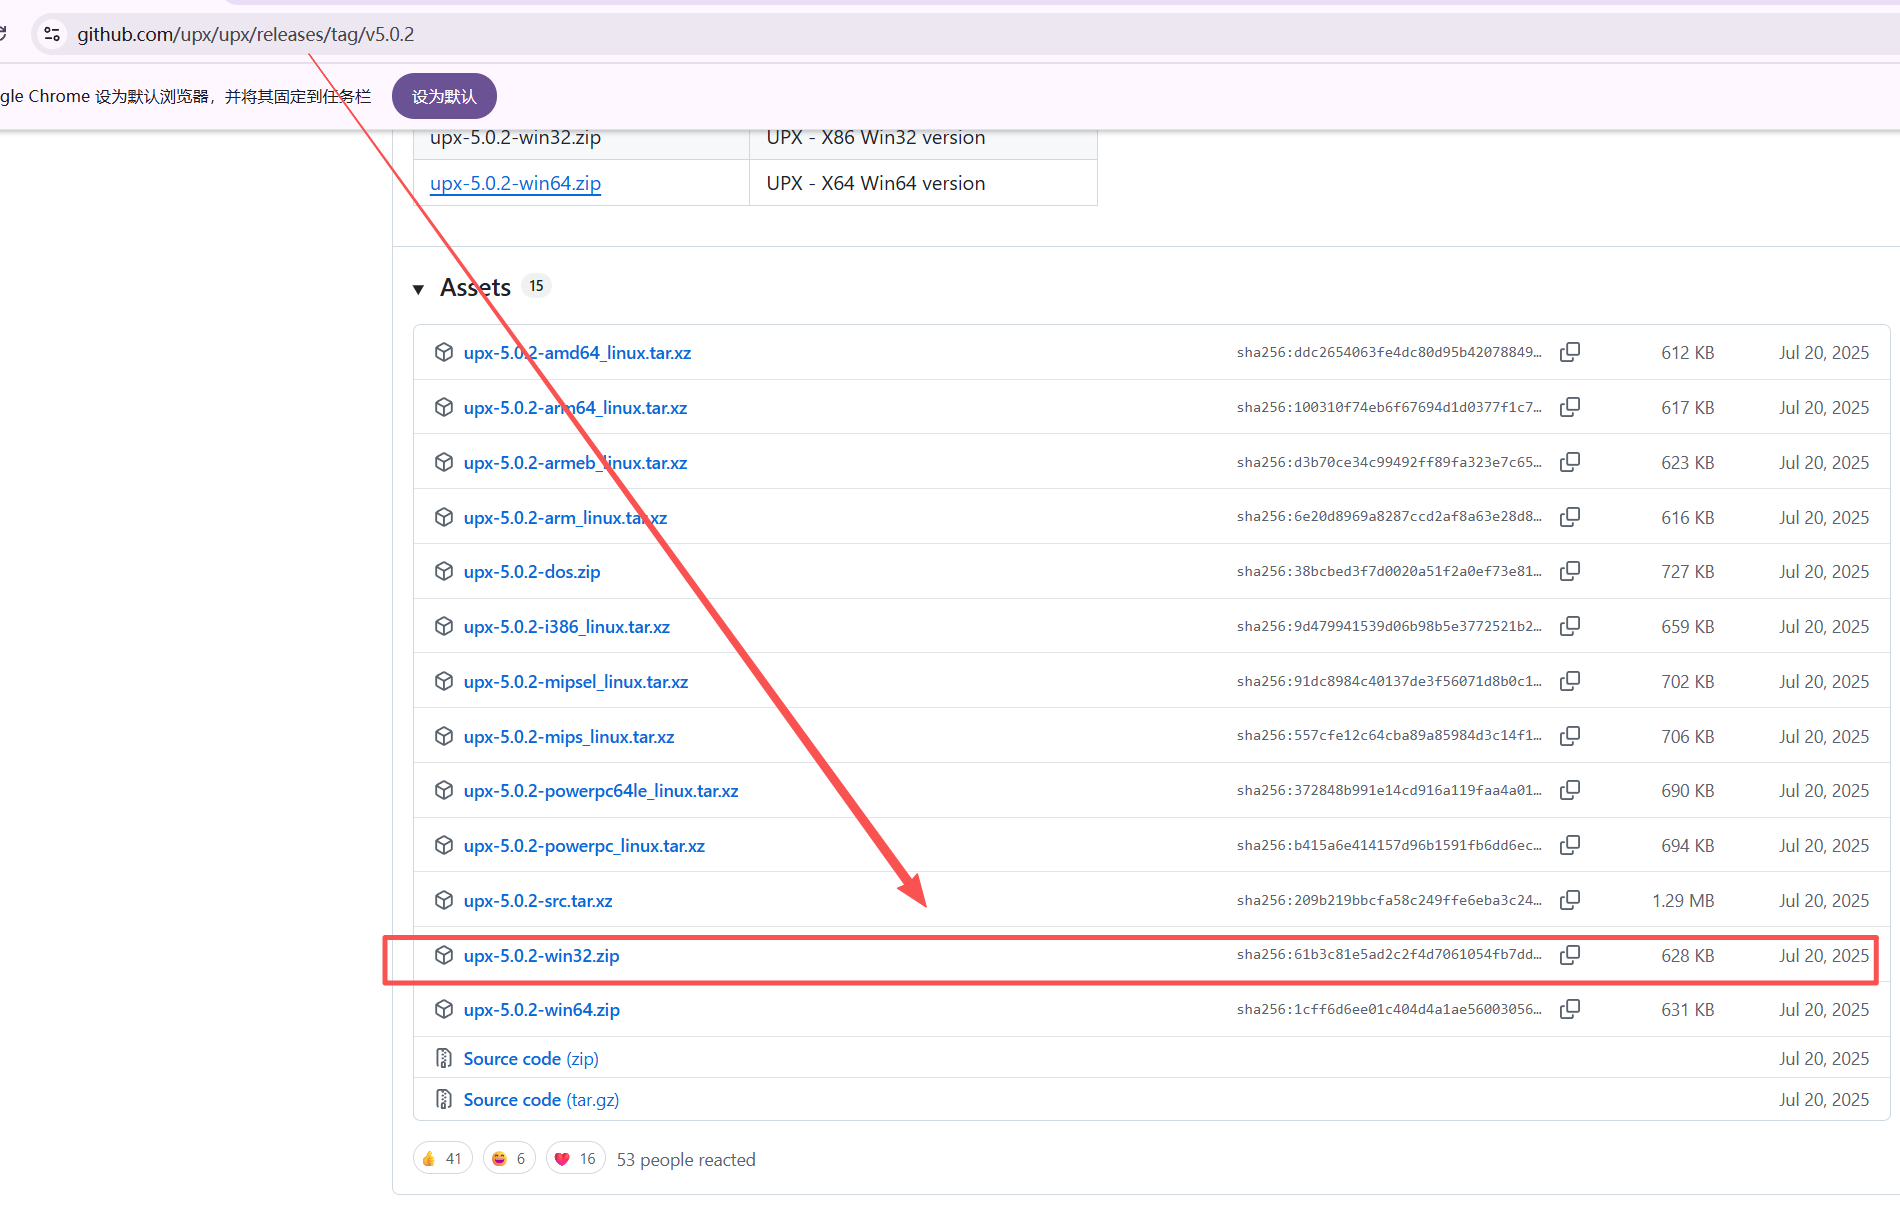Copy sha256 of upx-5.0.2-i386_linux.tar.xz
1900x1205 pixels.
coord(1570,626)
